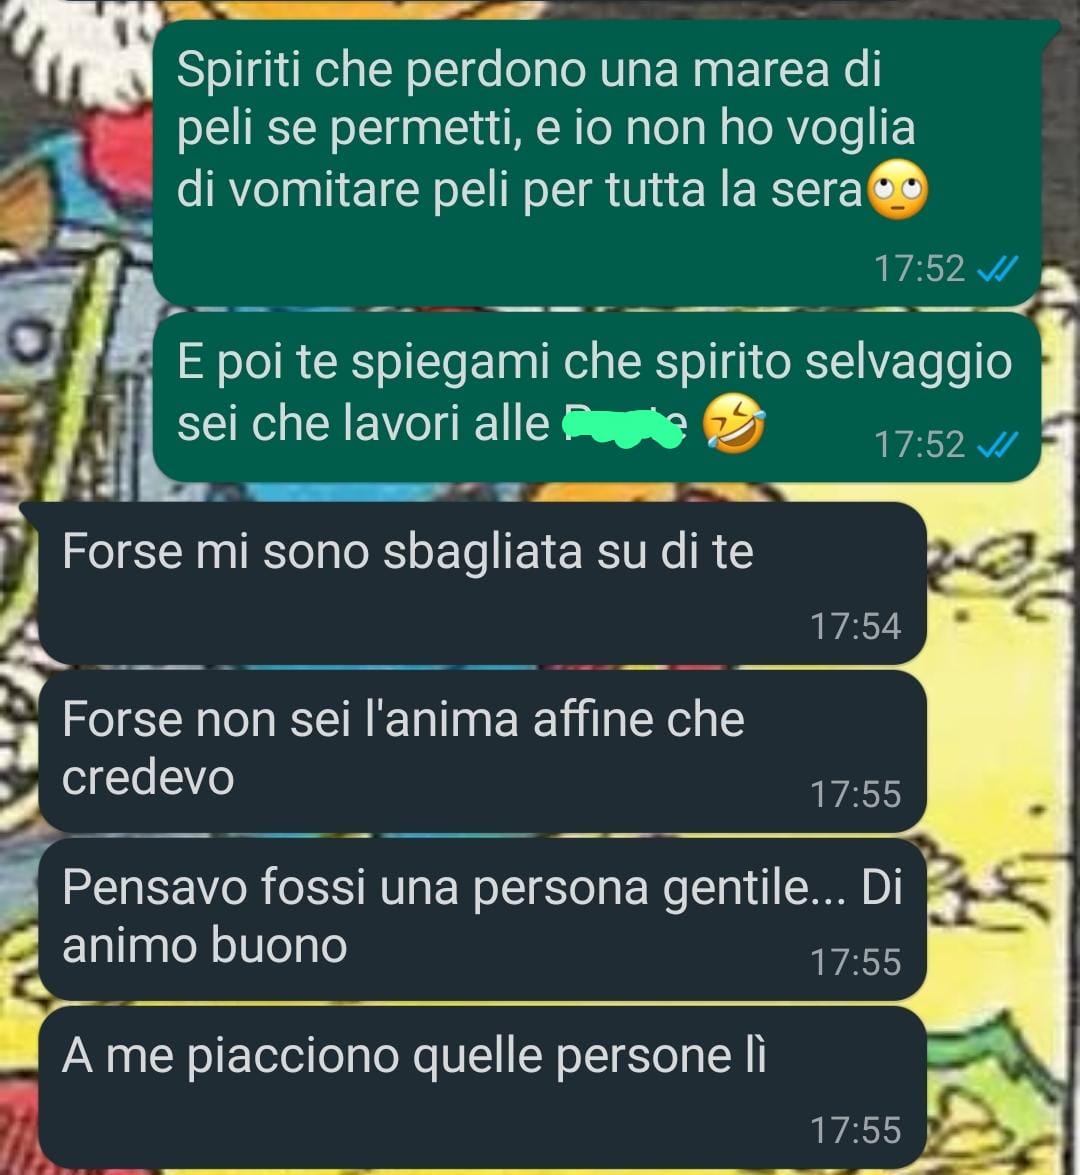Click blue read ticks on second message
The width and height of the screenshot is (1080, 1175).
coord(998,444)
